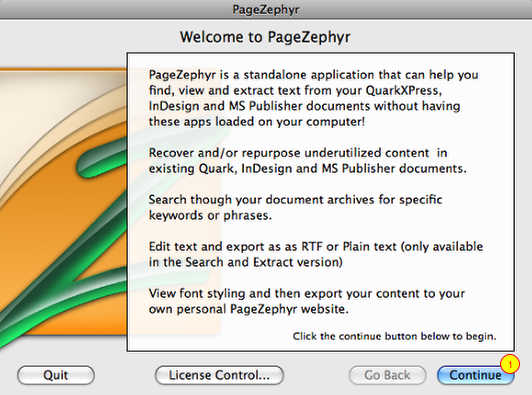Click the Go Back button
The width and height of the screenshot is (532, 395).
[x=387, y=375]
